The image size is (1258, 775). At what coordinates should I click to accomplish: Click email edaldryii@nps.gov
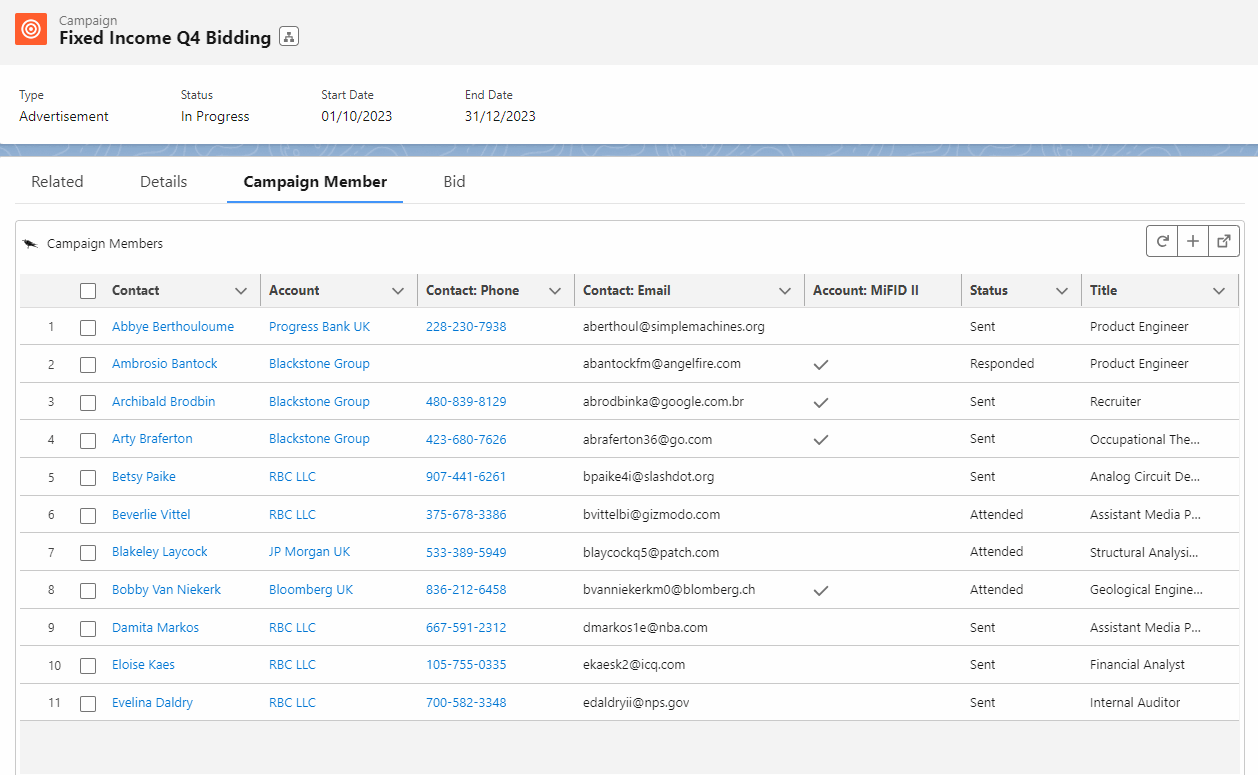pos(636,702)
